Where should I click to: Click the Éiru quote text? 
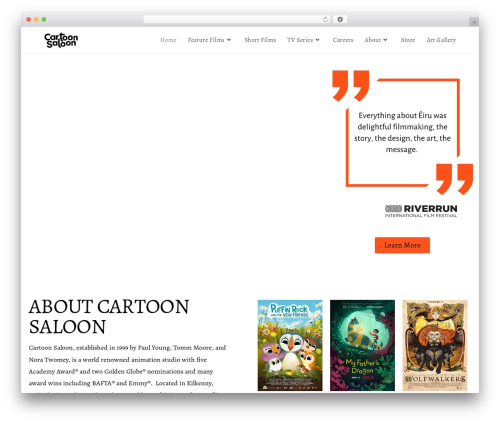click(x=402, y=132)
